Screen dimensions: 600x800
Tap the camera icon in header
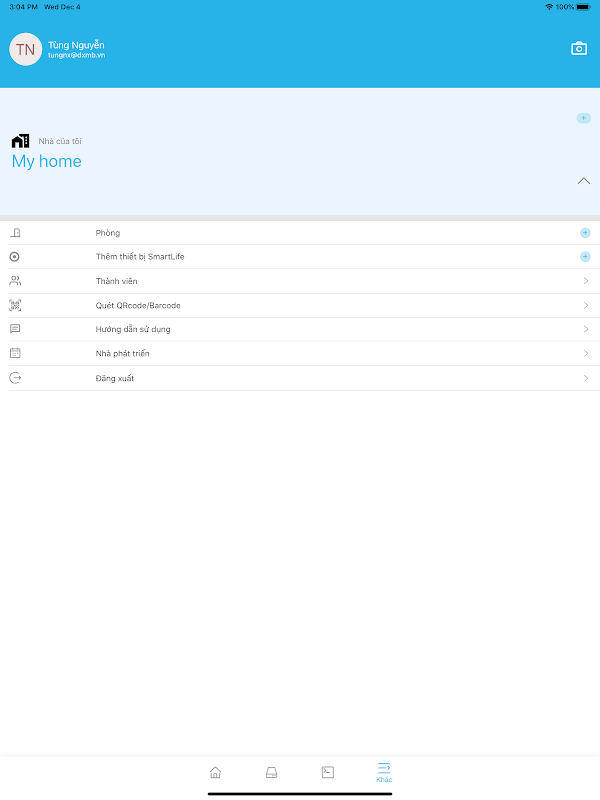(579, 48)
